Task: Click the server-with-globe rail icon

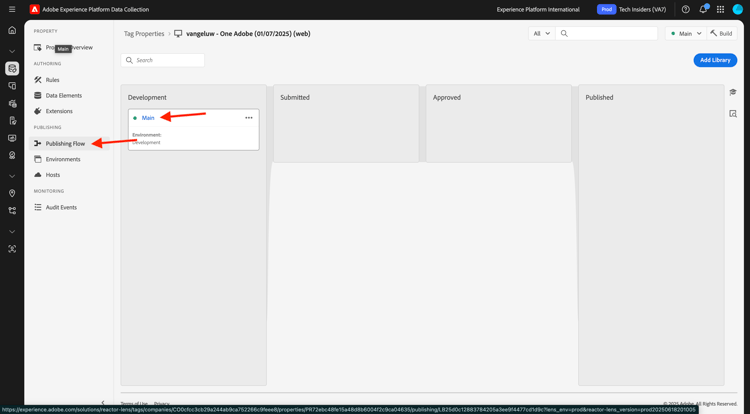Action: pyautogui.click(x=12, y=104)
